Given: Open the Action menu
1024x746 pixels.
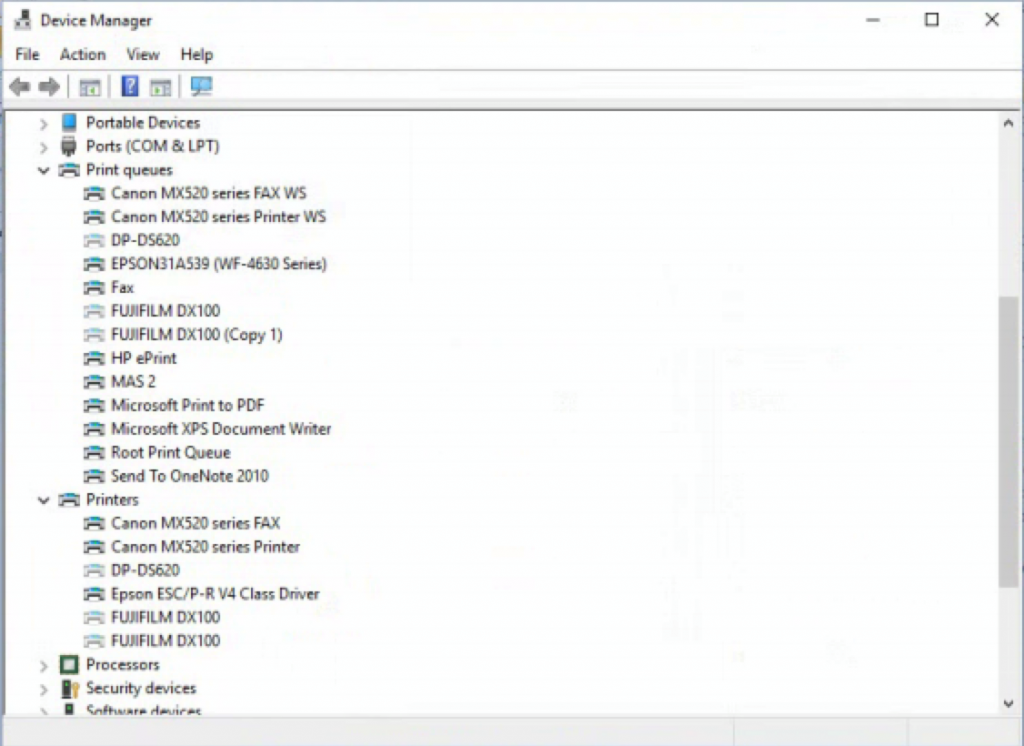Looking at the screenshot, I should click(x=83, y=54).
